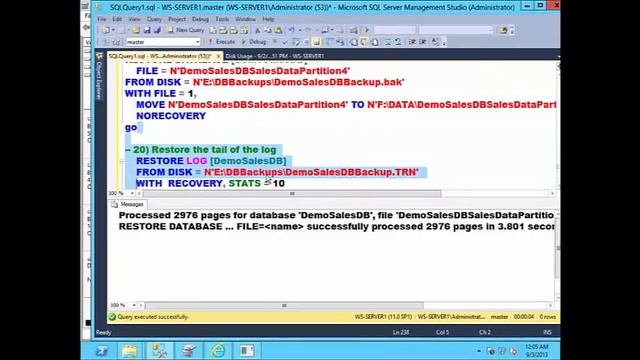The width and height of the screenshot is (640, 360).
Task: Click the Start Debugging play arrow icon
Action: pos(367,30)
